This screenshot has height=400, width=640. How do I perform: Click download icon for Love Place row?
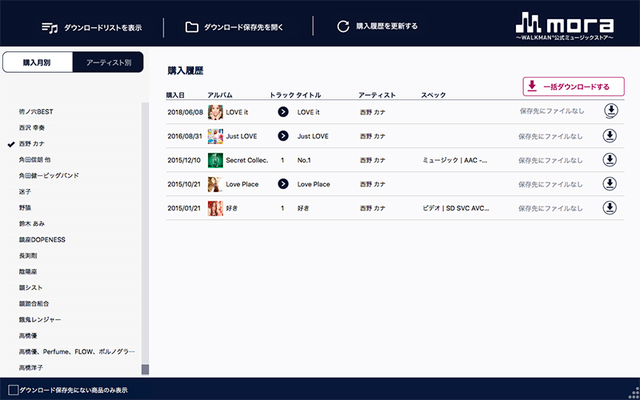610,184
